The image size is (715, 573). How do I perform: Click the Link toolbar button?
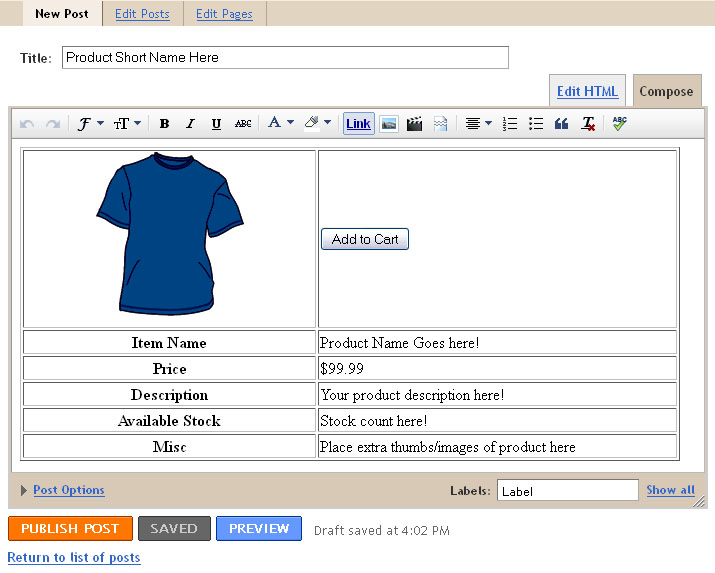pyautogui.click(x=358, y=124)
